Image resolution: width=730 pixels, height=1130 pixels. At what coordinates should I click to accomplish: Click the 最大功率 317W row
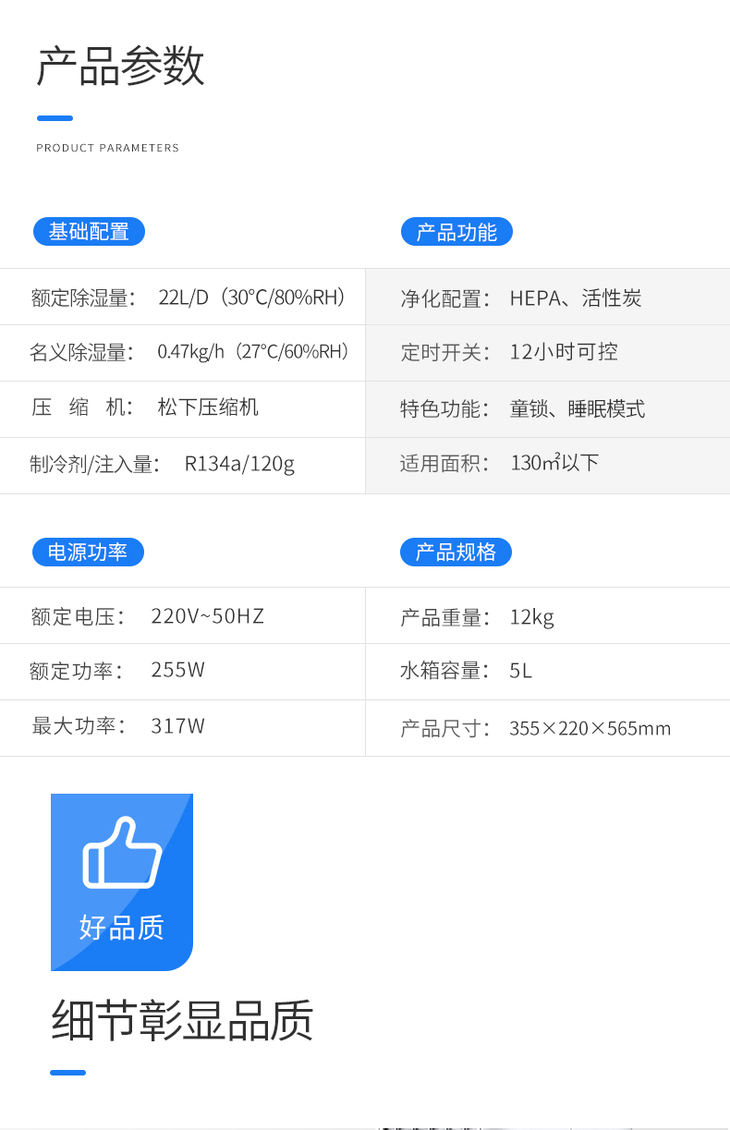118,726
